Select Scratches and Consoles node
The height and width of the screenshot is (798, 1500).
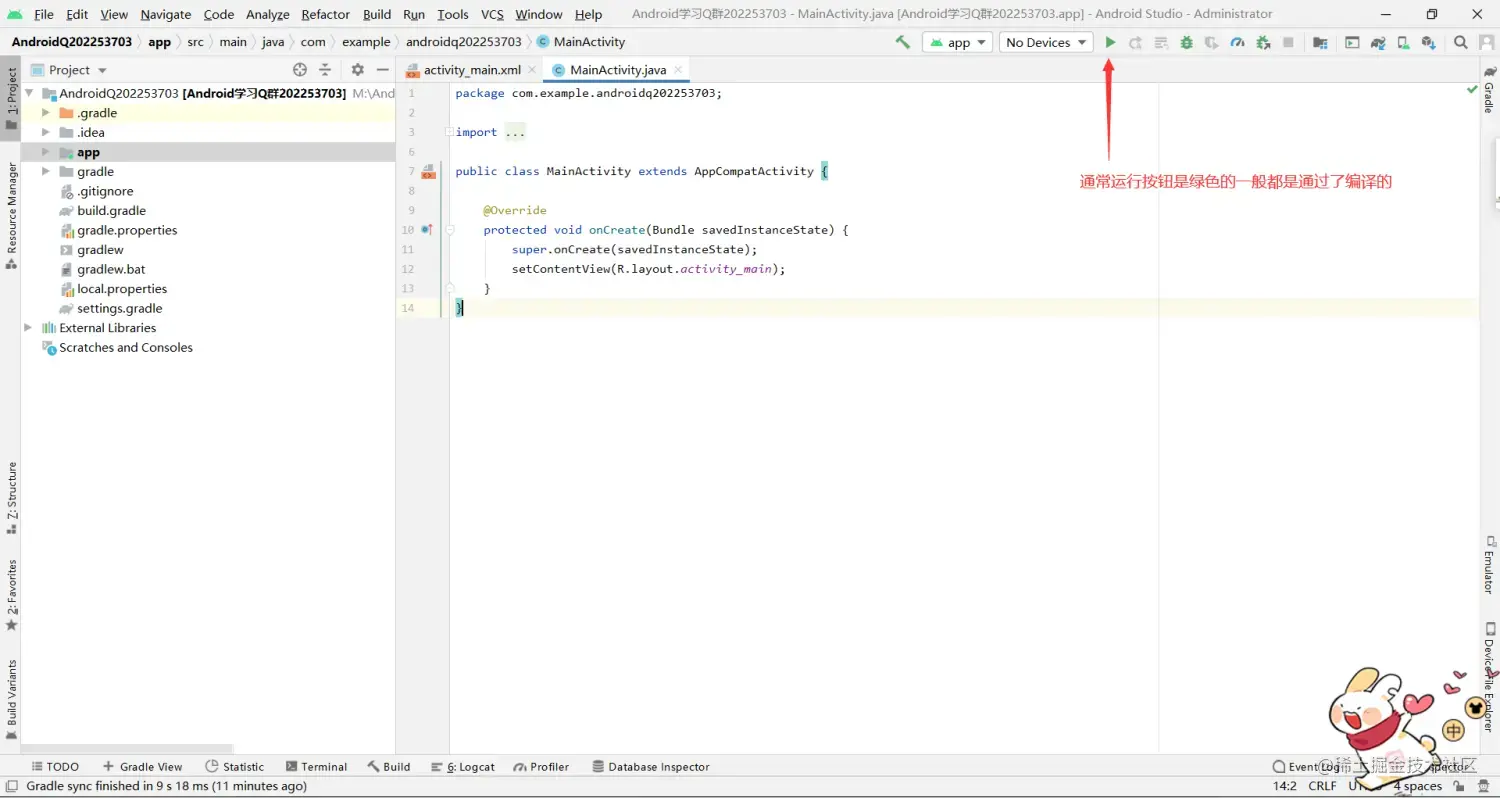pyautogui.click(x=117, y=348)
